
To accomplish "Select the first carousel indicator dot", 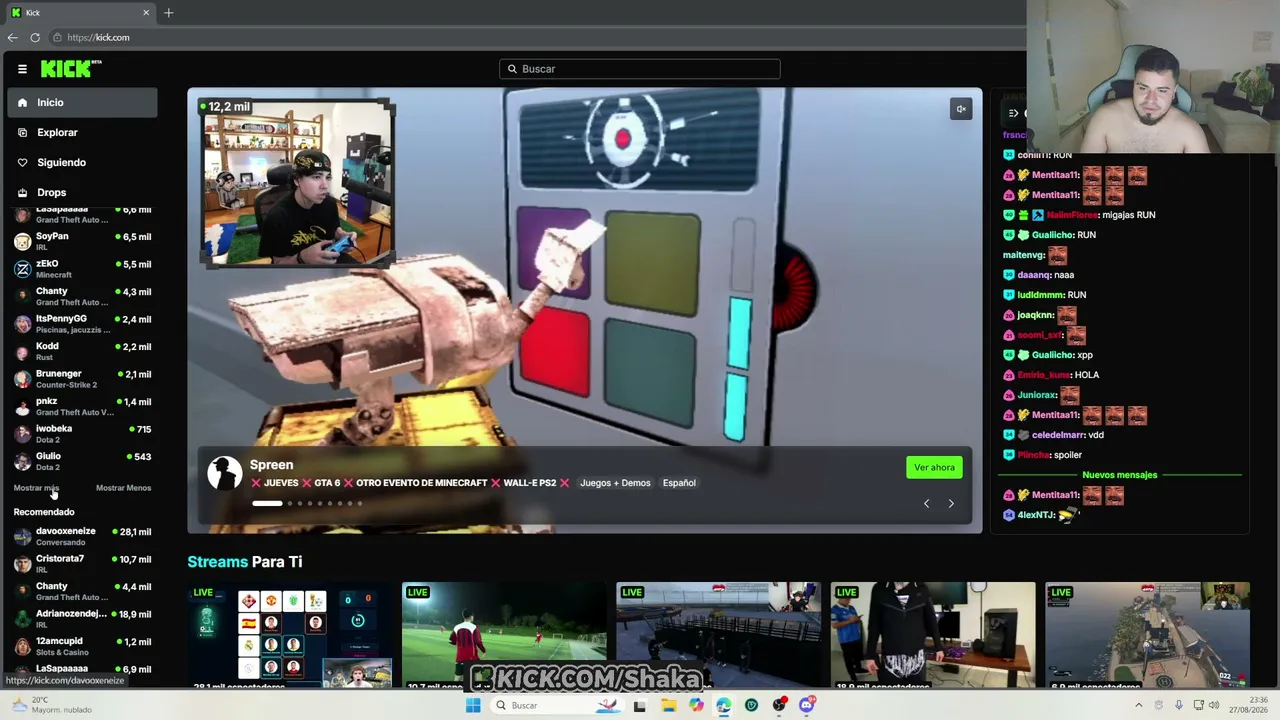I will click(x=267, y=503).
